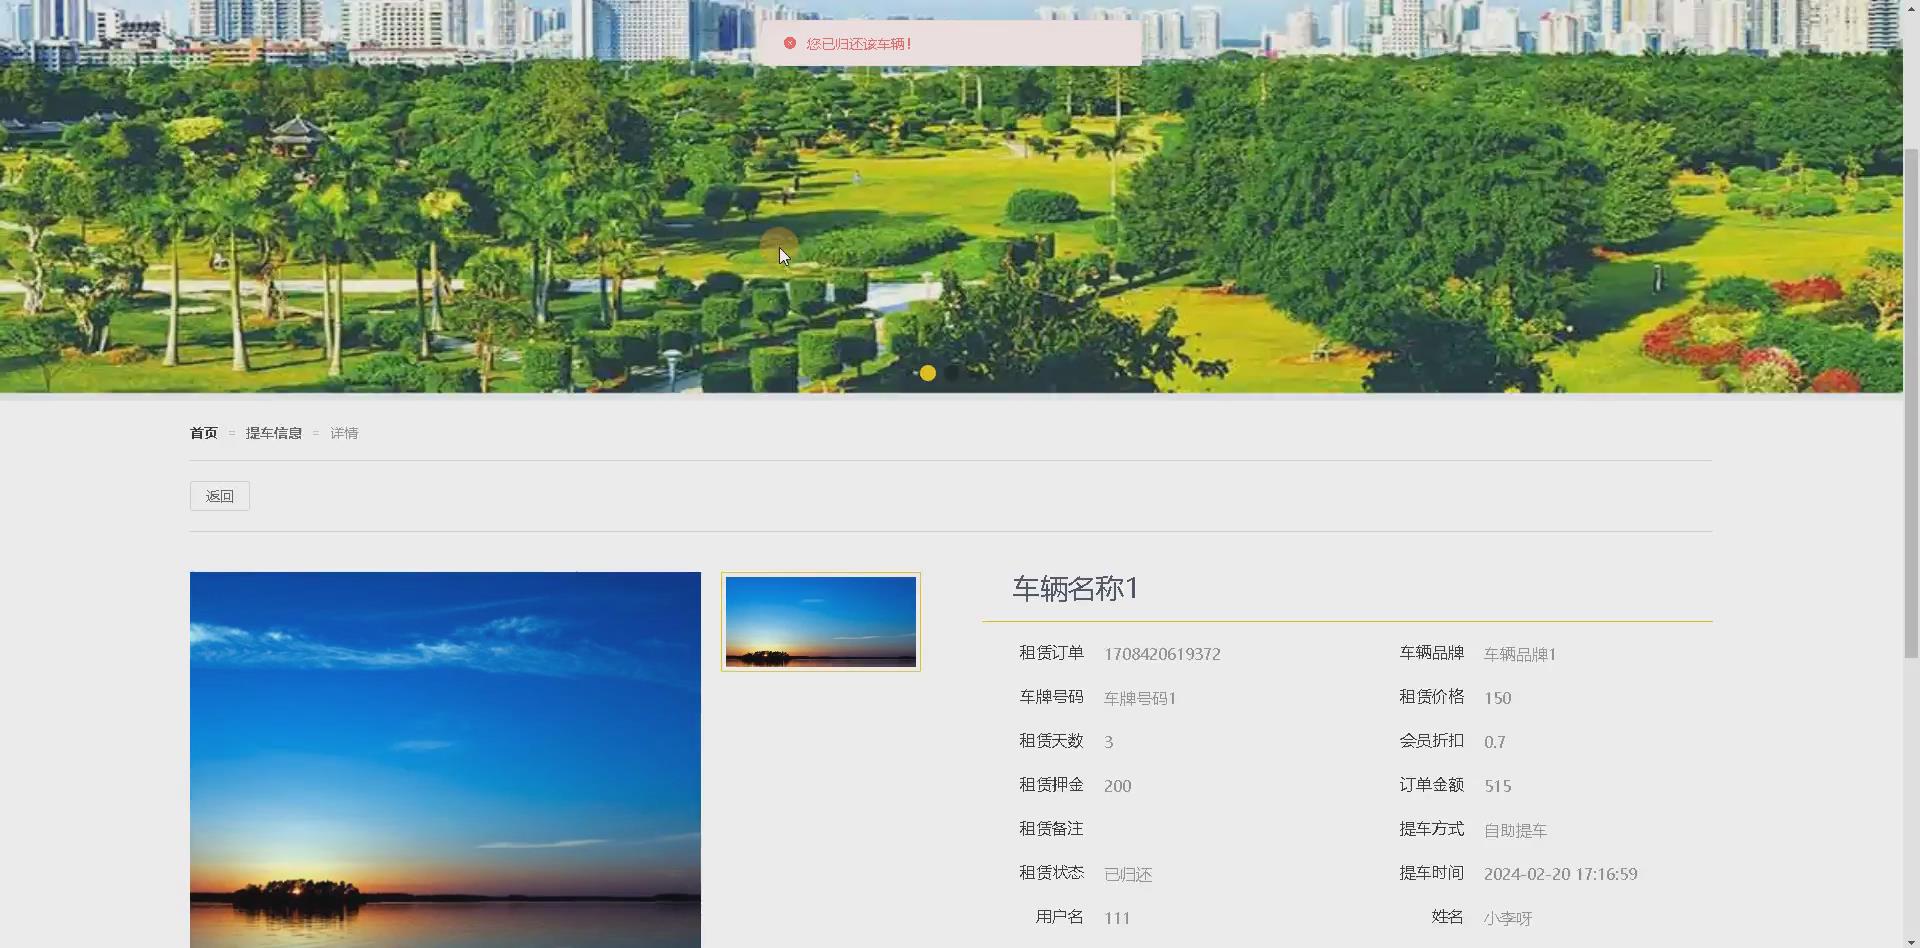1920x948 pixels.
Task: Select the second gray carousel indicator dot
Action: pyautogui.click(x=951, y=372)
